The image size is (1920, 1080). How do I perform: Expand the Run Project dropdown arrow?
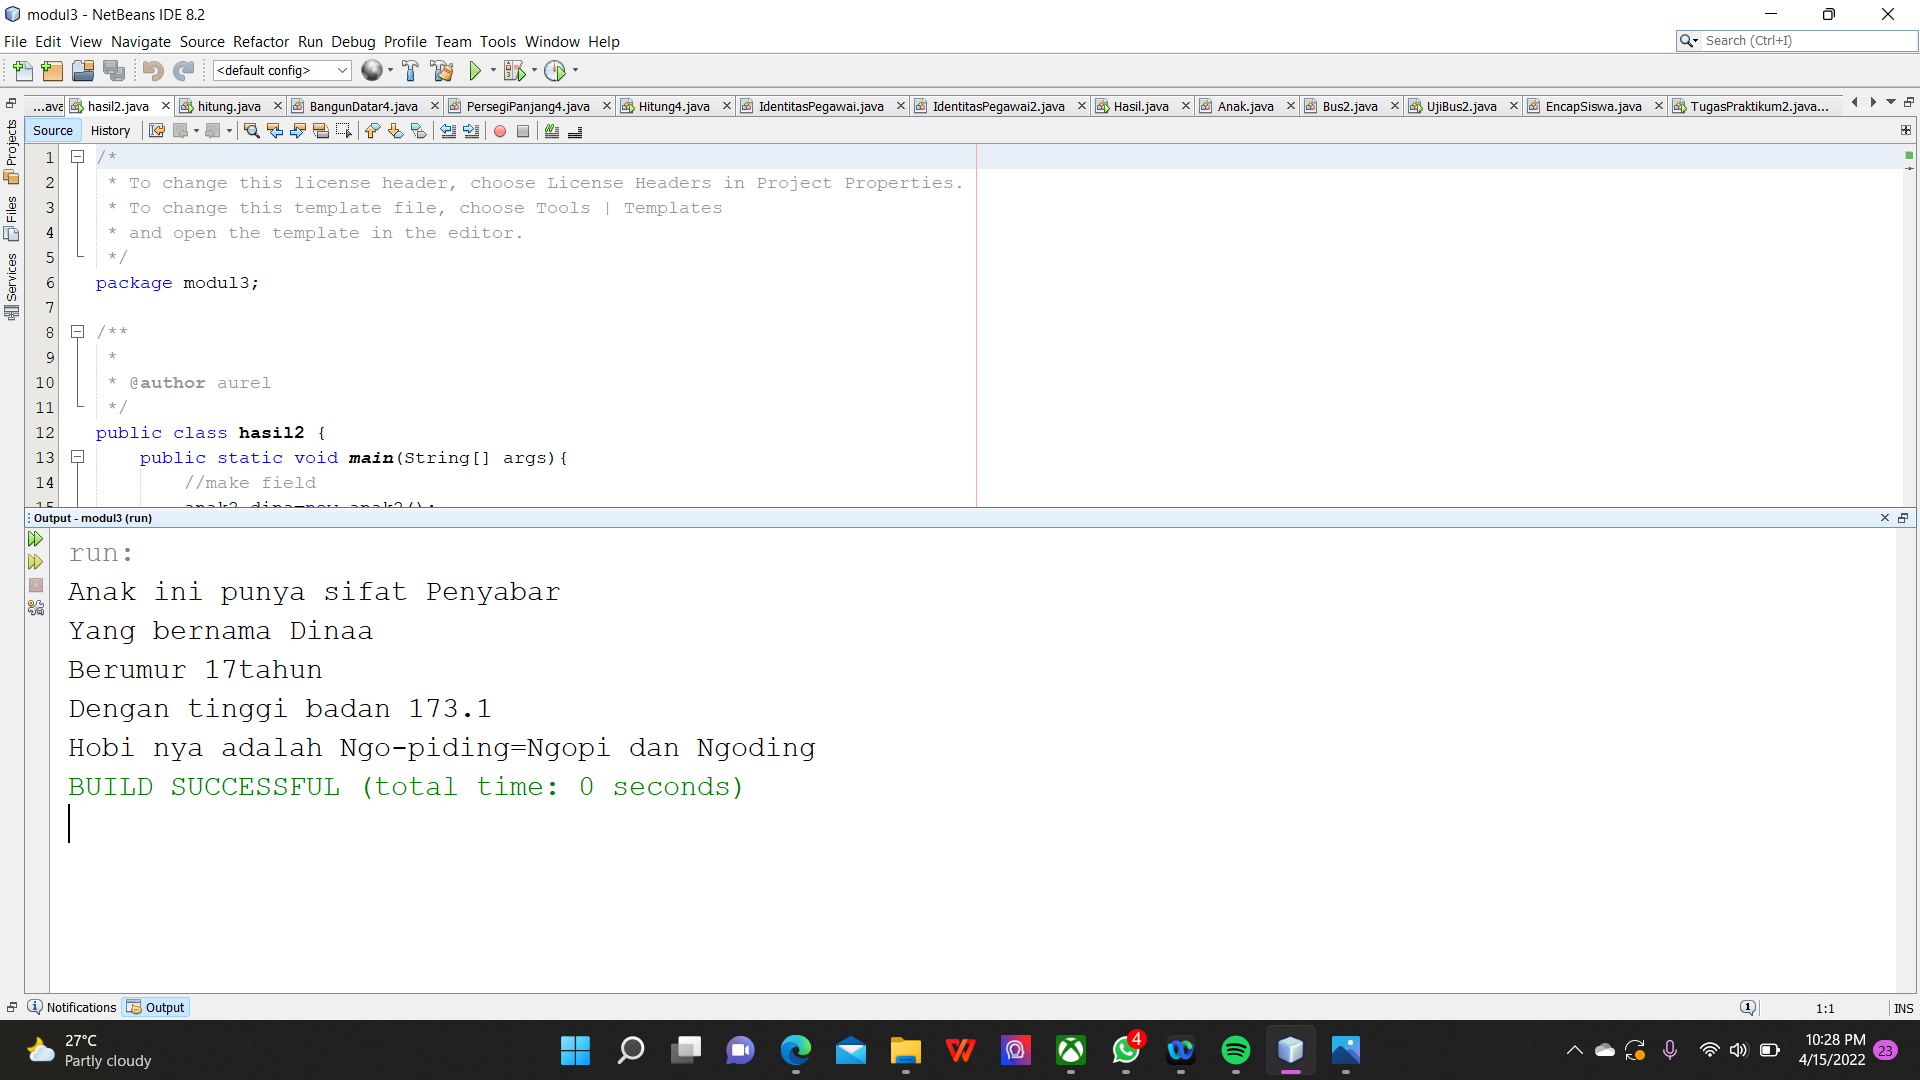tap(493, 70)
